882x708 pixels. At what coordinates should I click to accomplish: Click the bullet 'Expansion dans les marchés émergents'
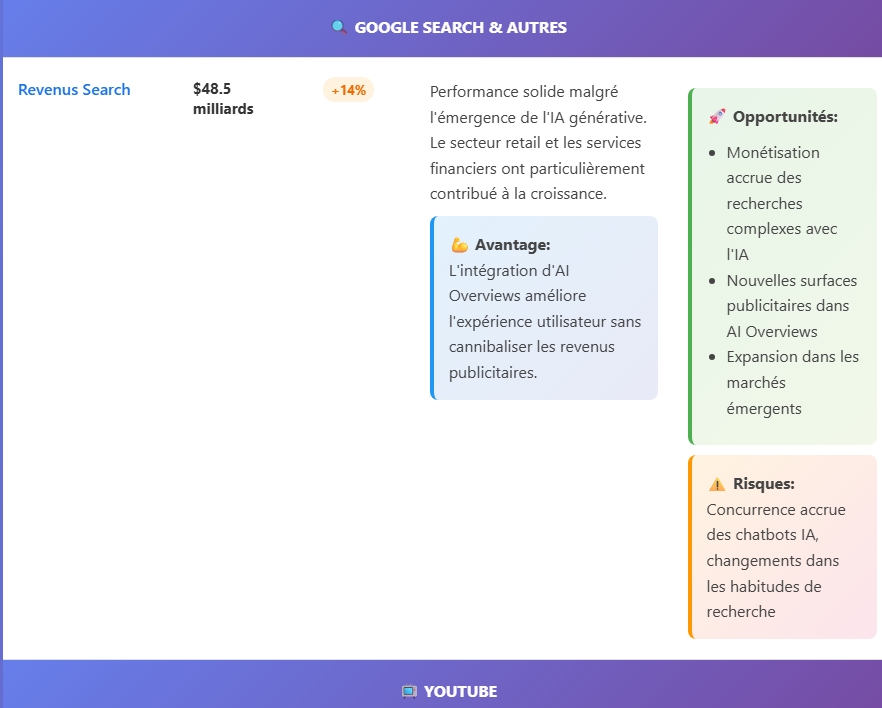click(x=792, y=382)
